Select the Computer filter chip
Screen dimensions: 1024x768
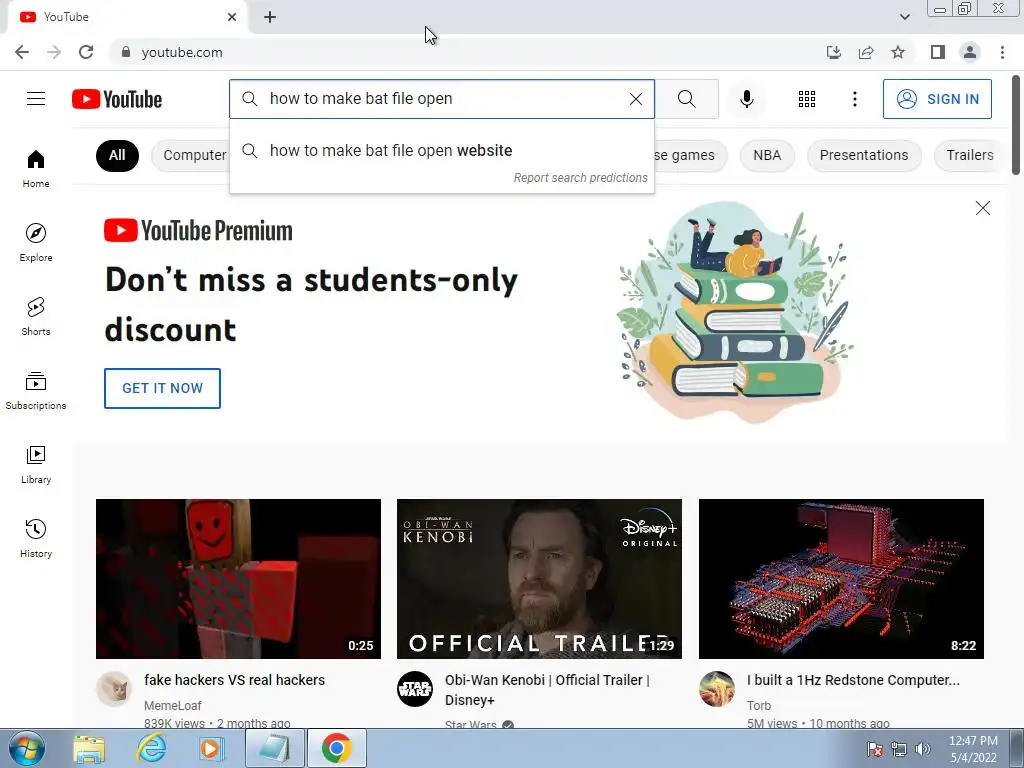tap(191, 155)
